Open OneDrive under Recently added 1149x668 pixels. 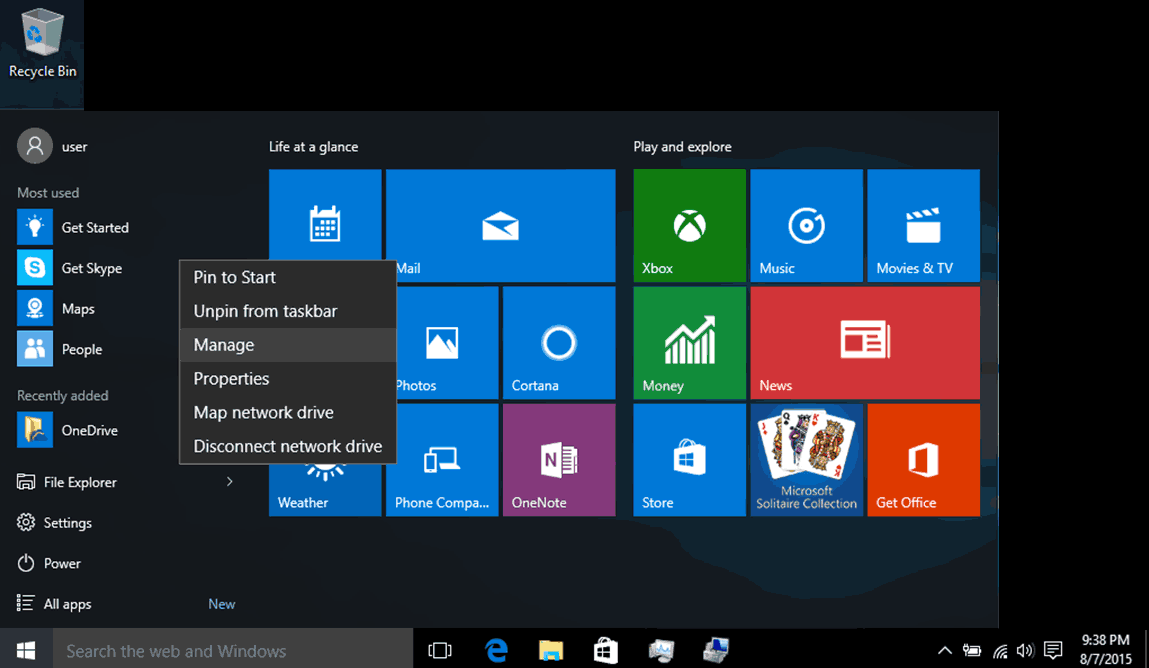(67, 430)
